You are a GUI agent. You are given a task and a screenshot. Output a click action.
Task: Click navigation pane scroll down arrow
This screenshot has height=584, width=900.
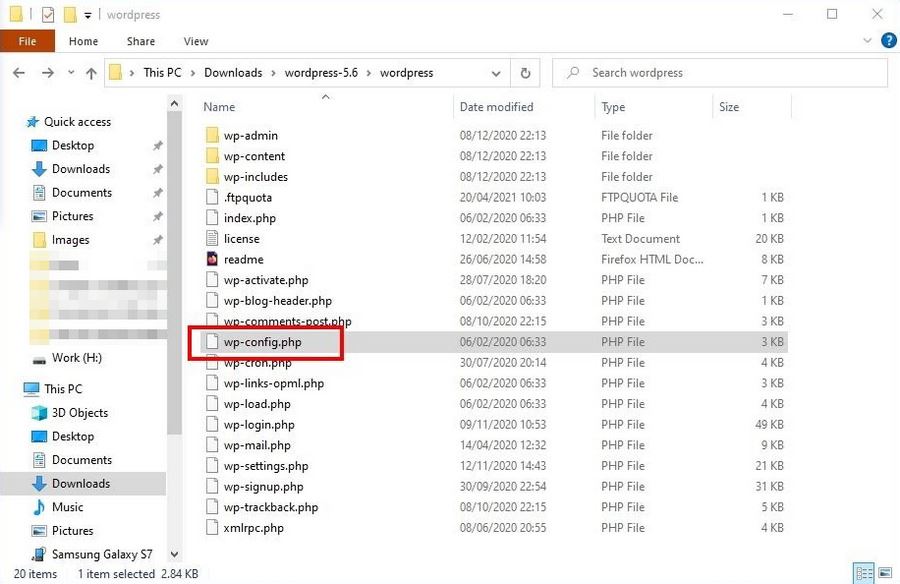point(174,554)
